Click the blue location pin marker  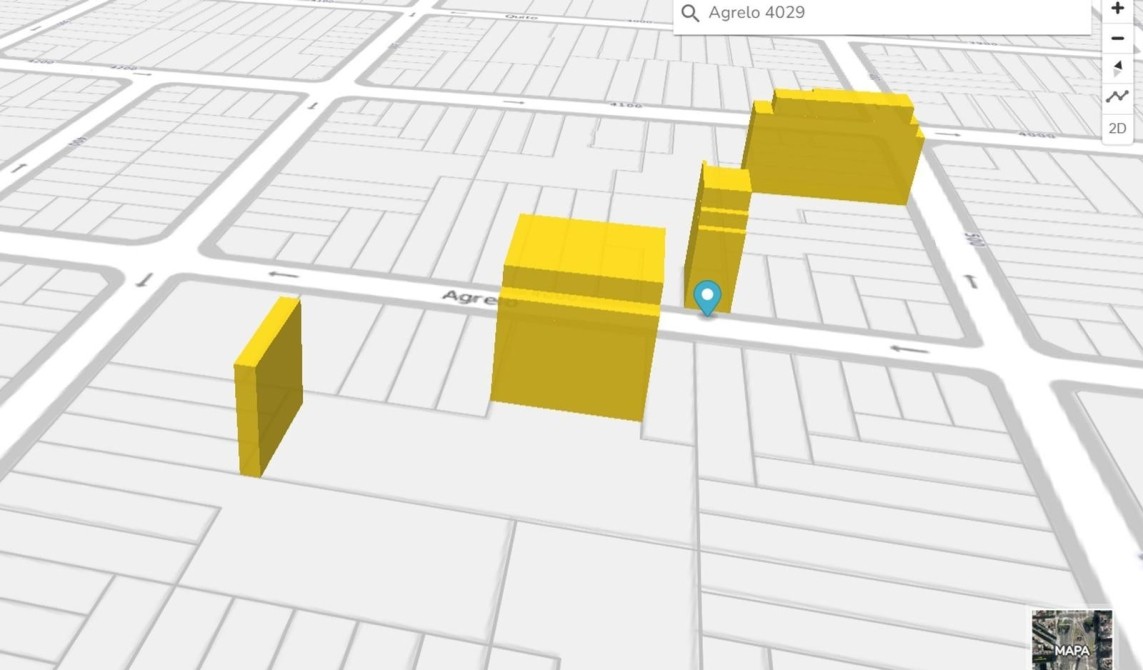(x=708, y=297)
